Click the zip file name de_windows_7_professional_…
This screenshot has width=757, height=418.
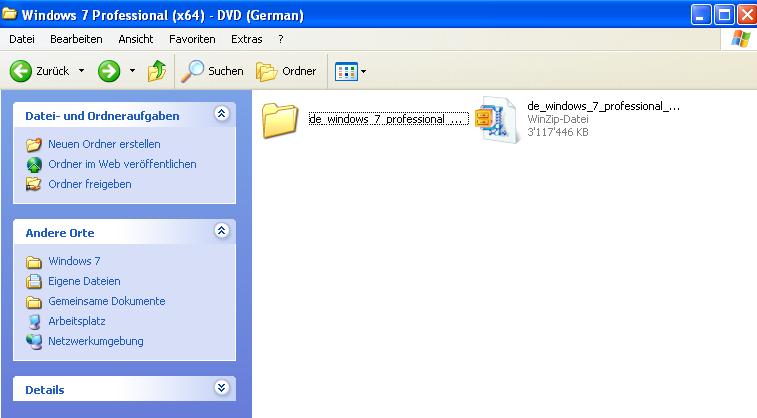tap(603, 106)
